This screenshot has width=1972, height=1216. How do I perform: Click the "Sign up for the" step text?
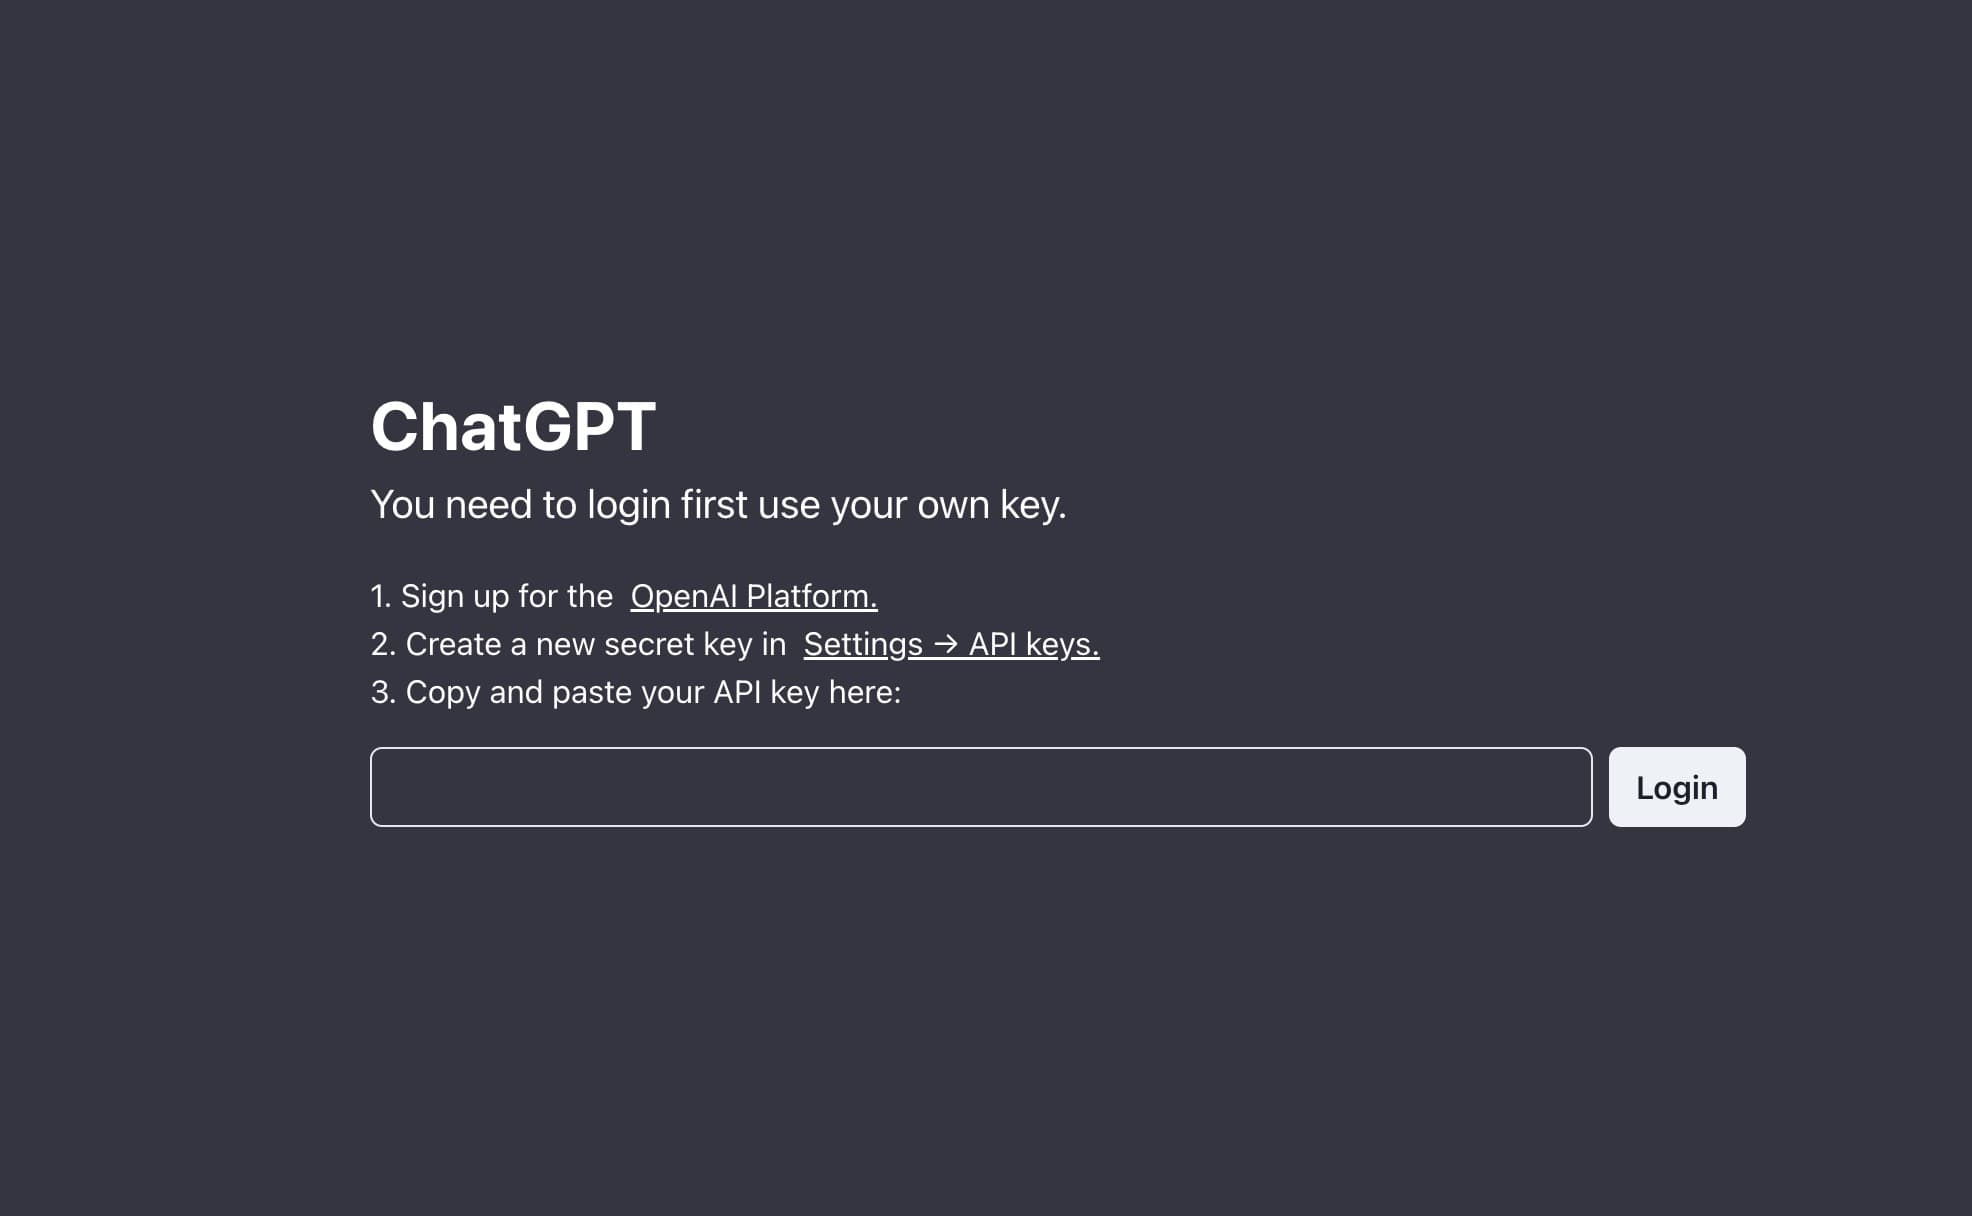click(506, 596)
